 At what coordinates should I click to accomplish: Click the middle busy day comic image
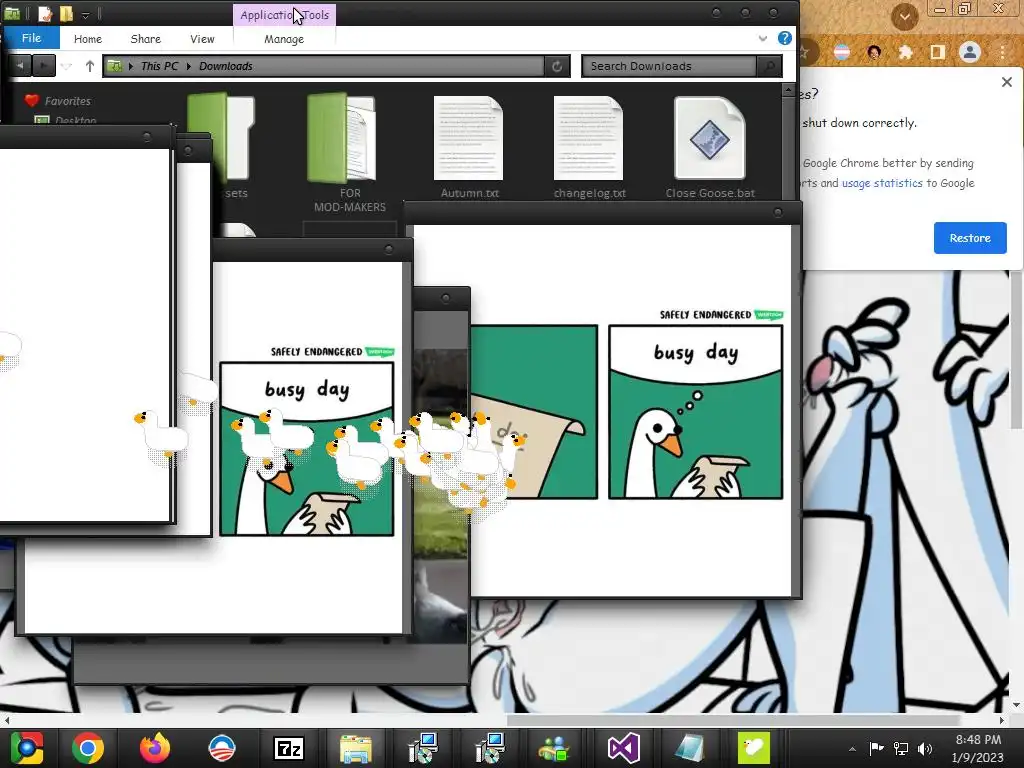pos(307,449)
